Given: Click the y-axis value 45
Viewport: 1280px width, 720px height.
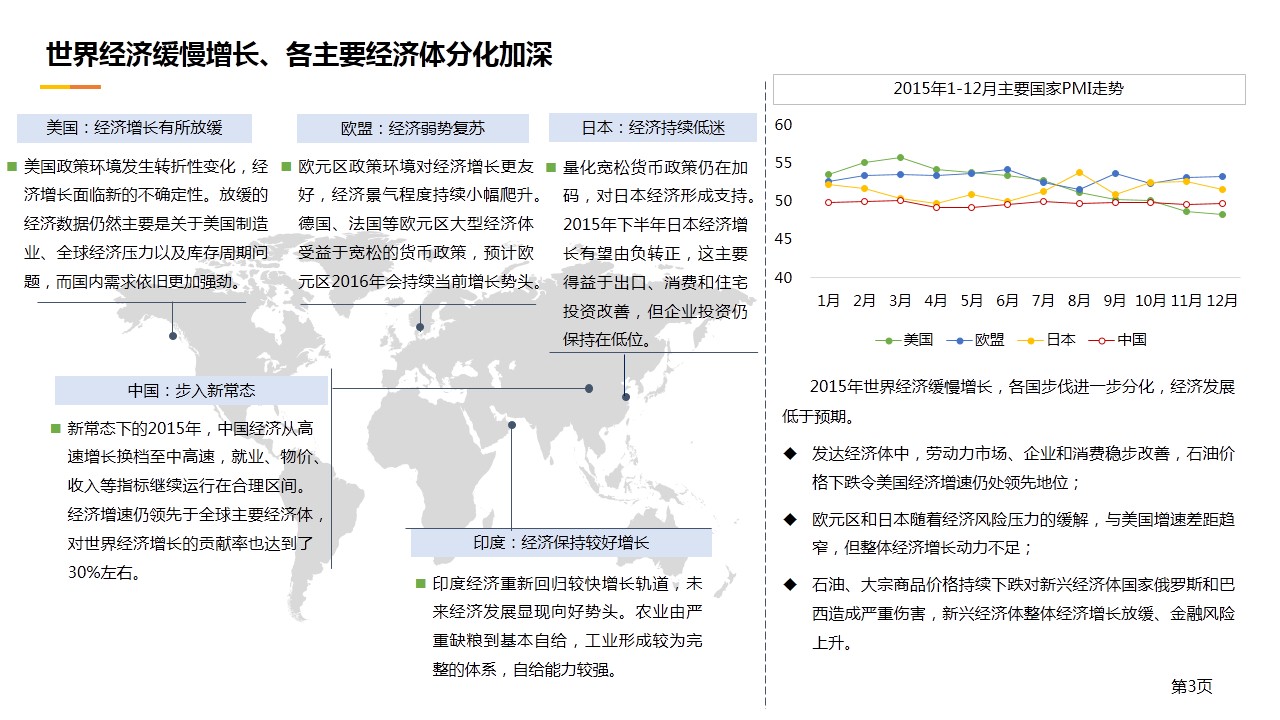Looking at the screenshot, I should (784, 239).
